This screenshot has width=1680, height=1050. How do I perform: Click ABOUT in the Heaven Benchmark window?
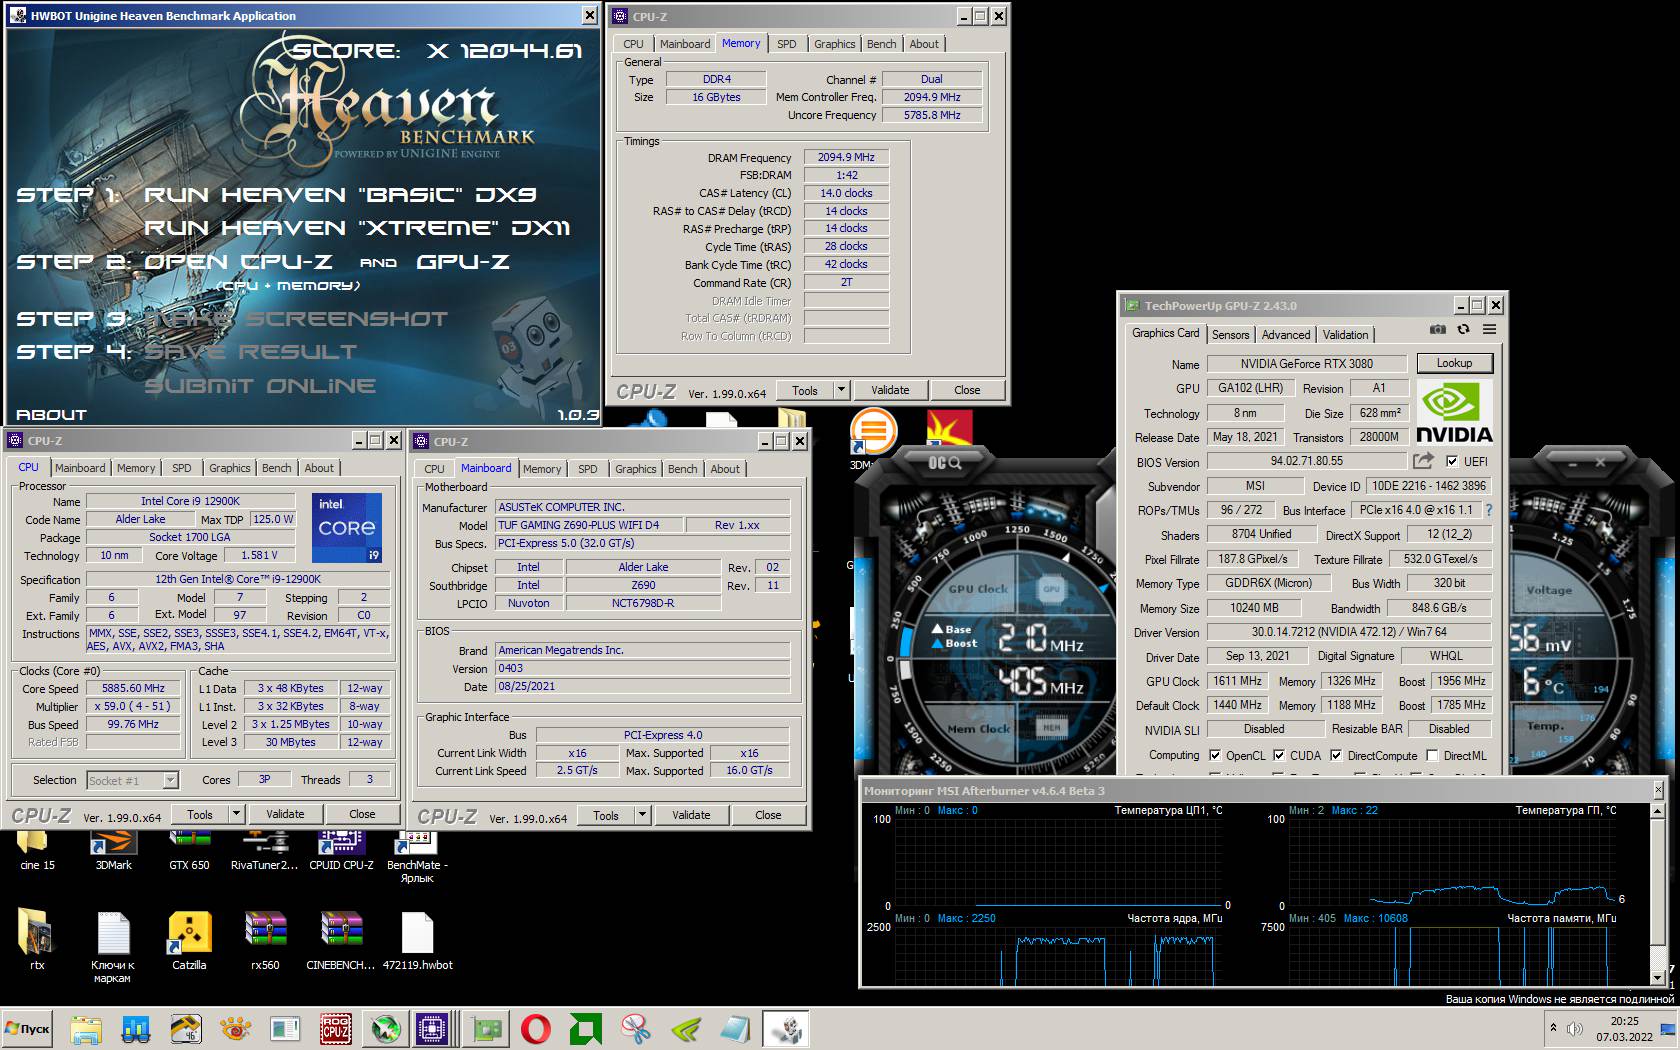coord(51,414)
